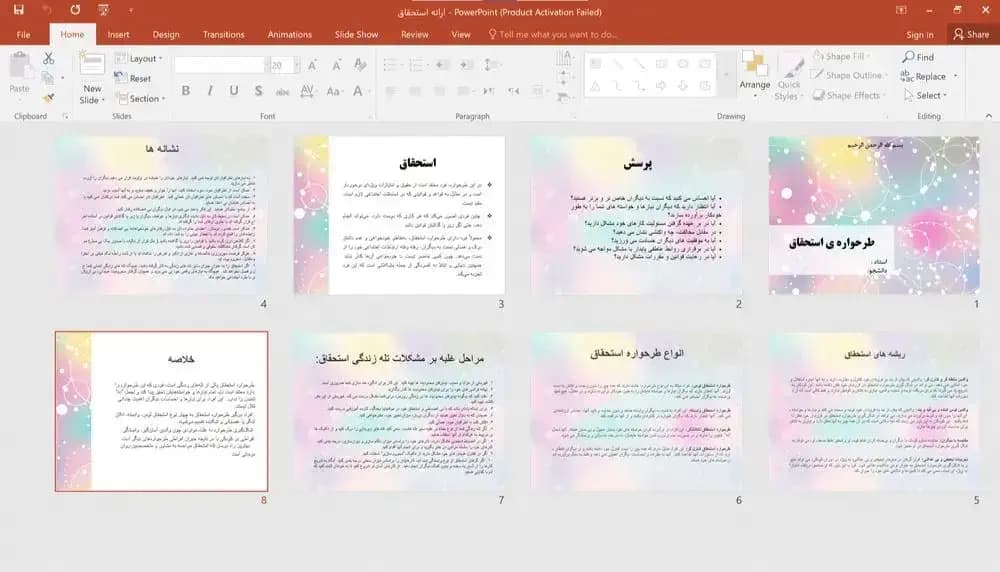This screenshot has height=572, width=1000.
Task: Open the Transitions tab
Action: click(223, 34)
